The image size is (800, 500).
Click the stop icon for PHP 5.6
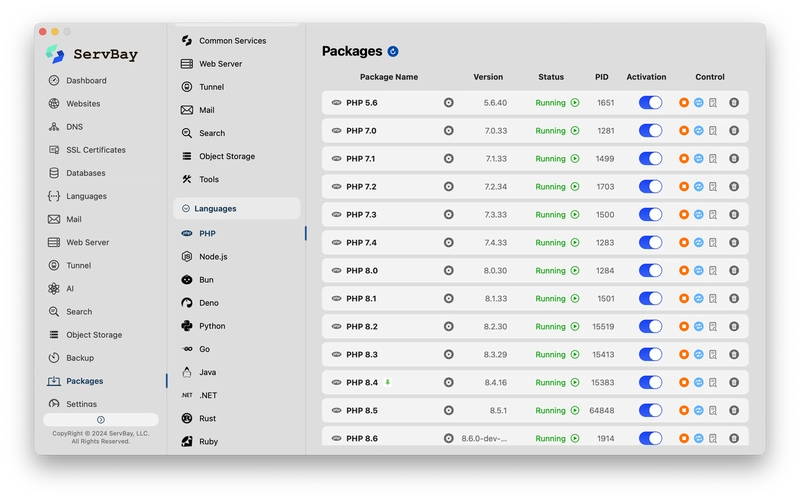pyautogui.click(x=684, y=102)
